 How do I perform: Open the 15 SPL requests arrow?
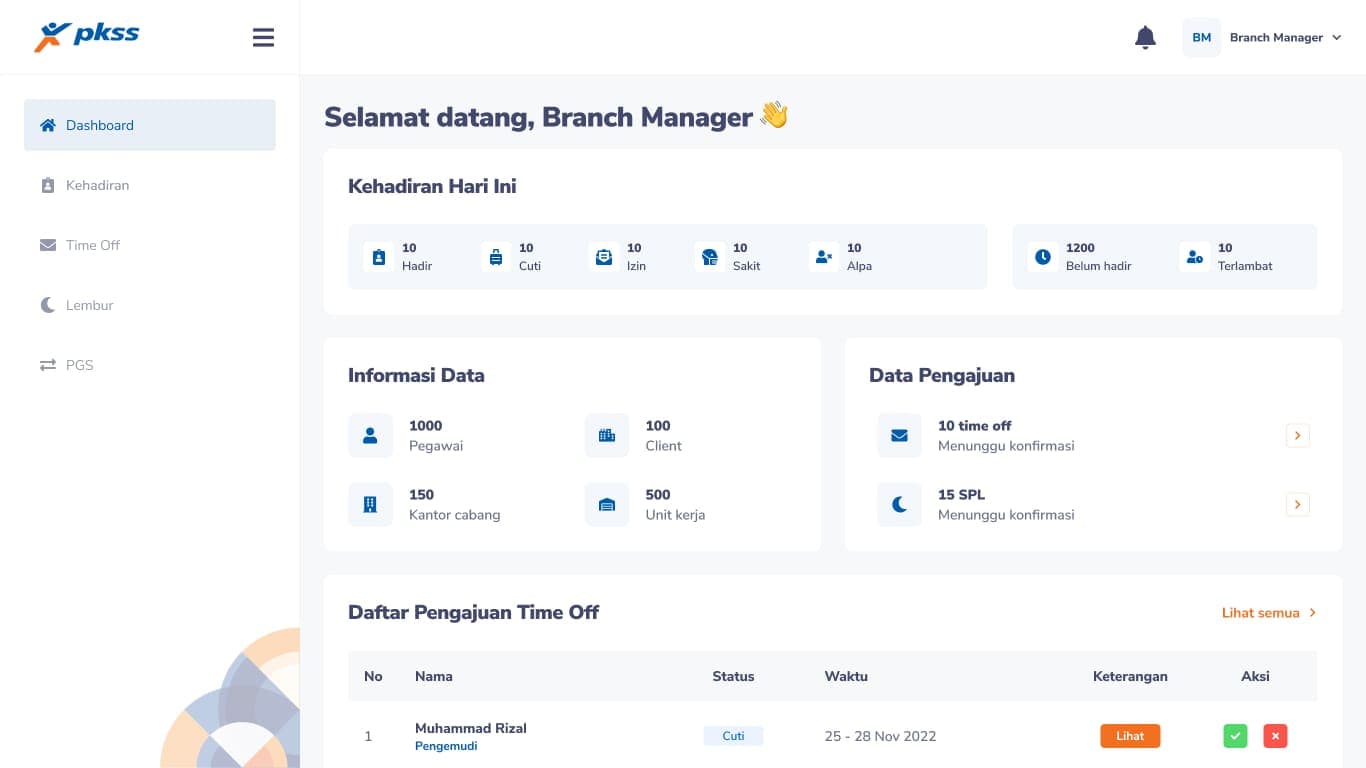(1297, 504)
